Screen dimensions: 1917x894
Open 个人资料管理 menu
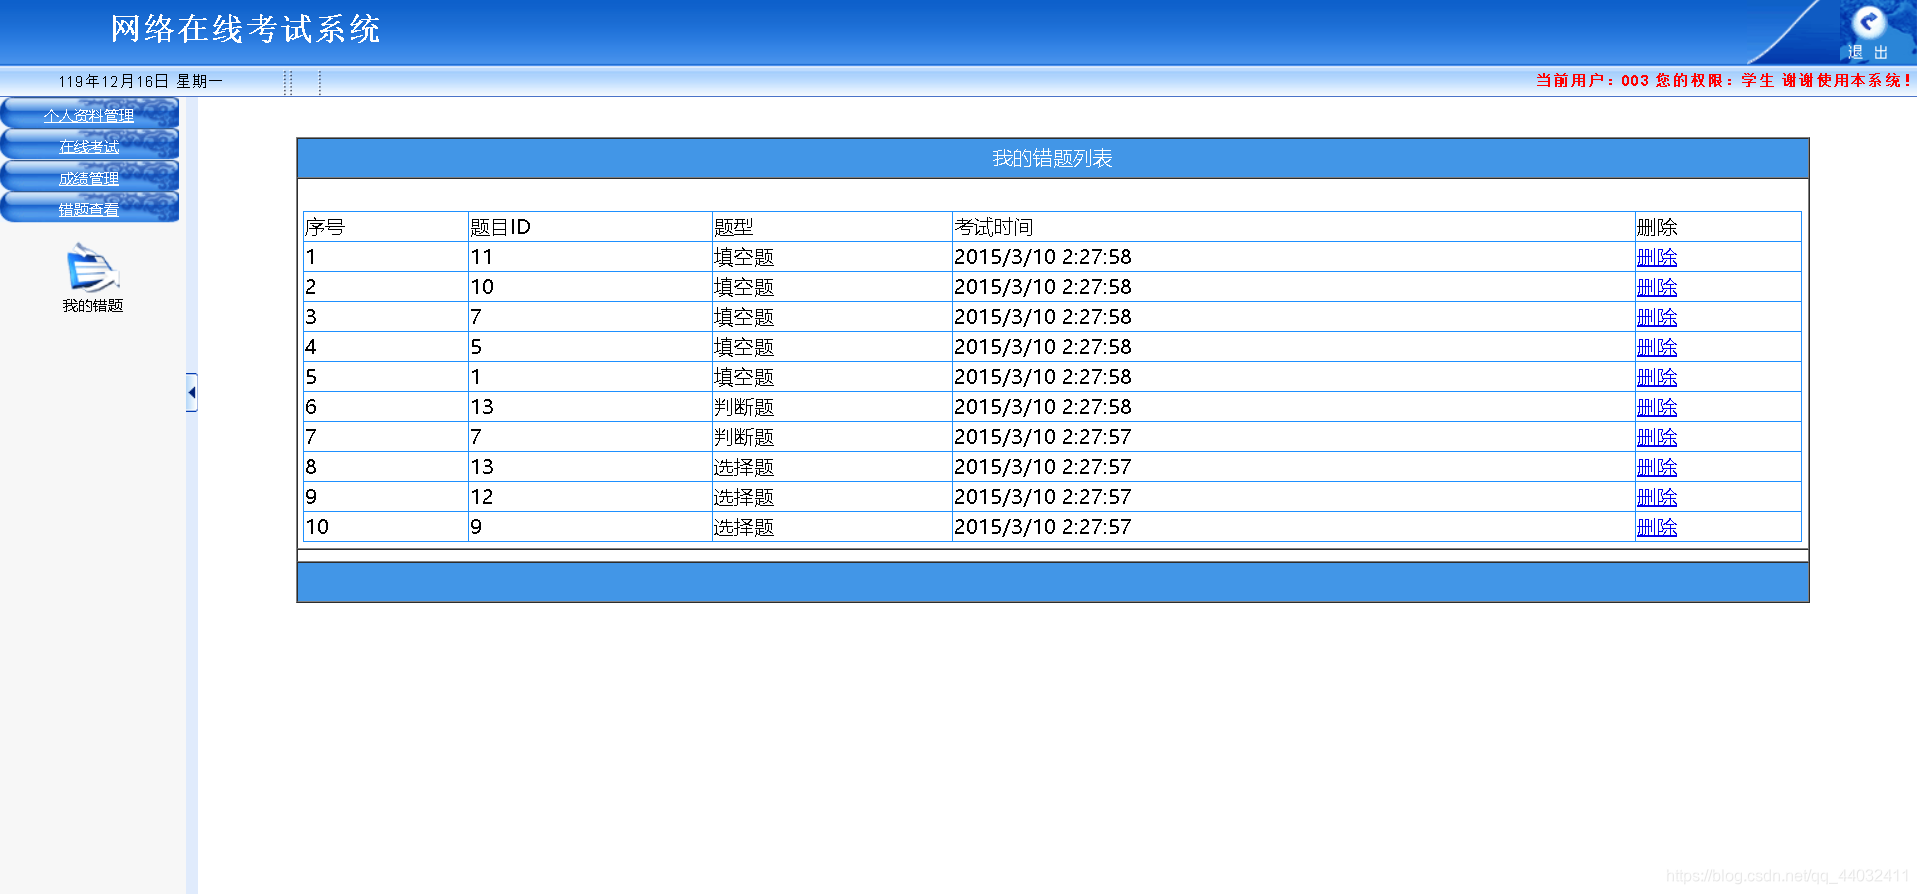tap(89, 115)
